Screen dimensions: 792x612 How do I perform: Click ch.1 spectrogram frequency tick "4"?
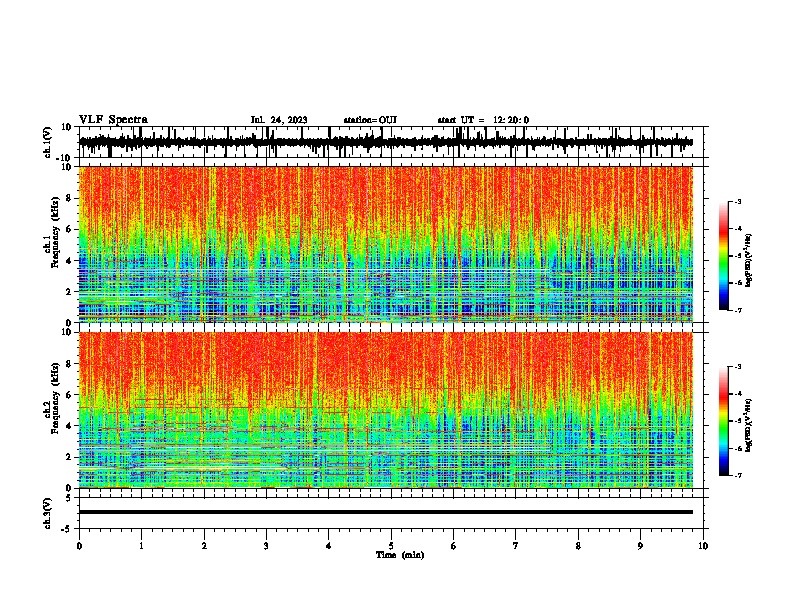(x=69, y=261)
